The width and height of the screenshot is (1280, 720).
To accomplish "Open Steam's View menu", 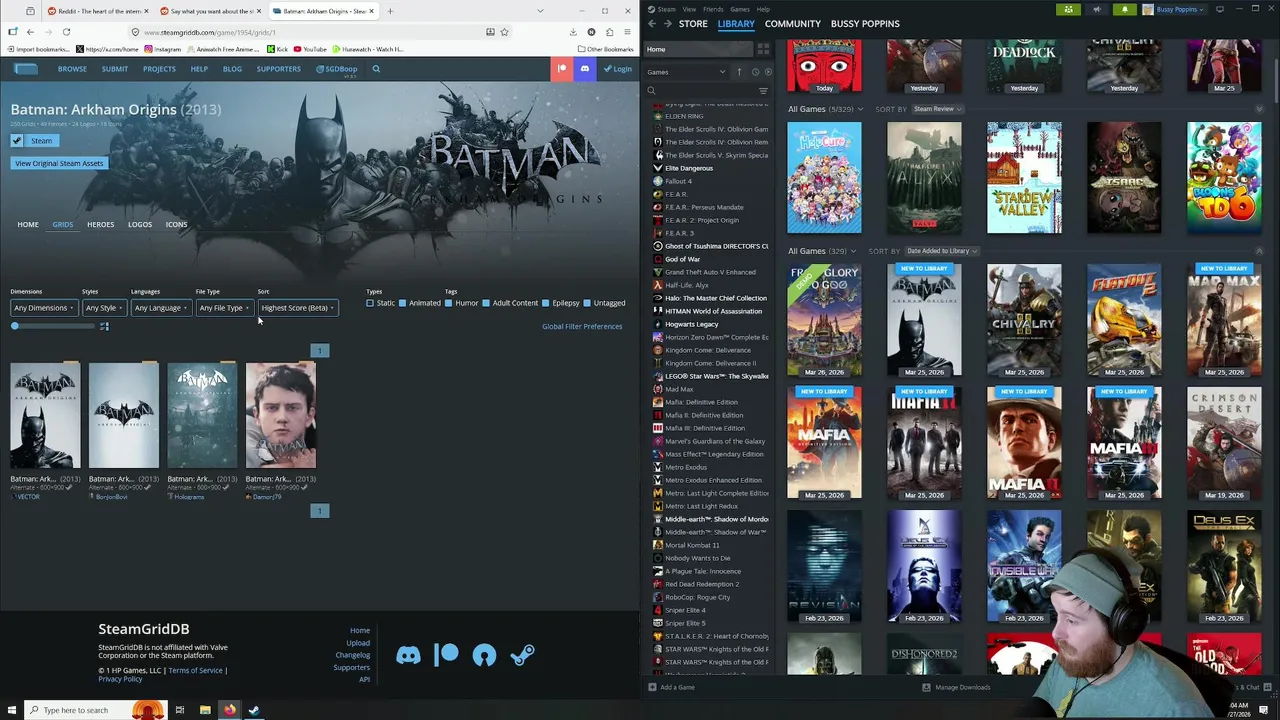I will click(689, 9).
